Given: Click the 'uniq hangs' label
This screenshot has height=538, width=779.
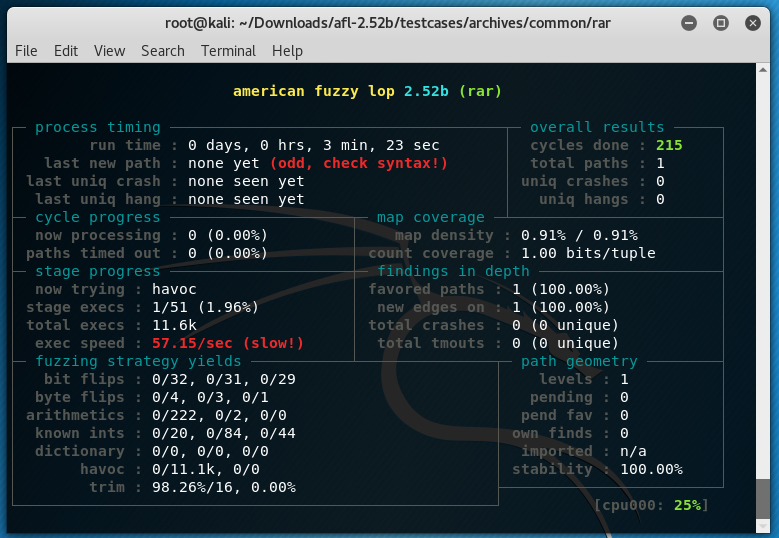Looking at the screenshot, I should pos(584,199).
